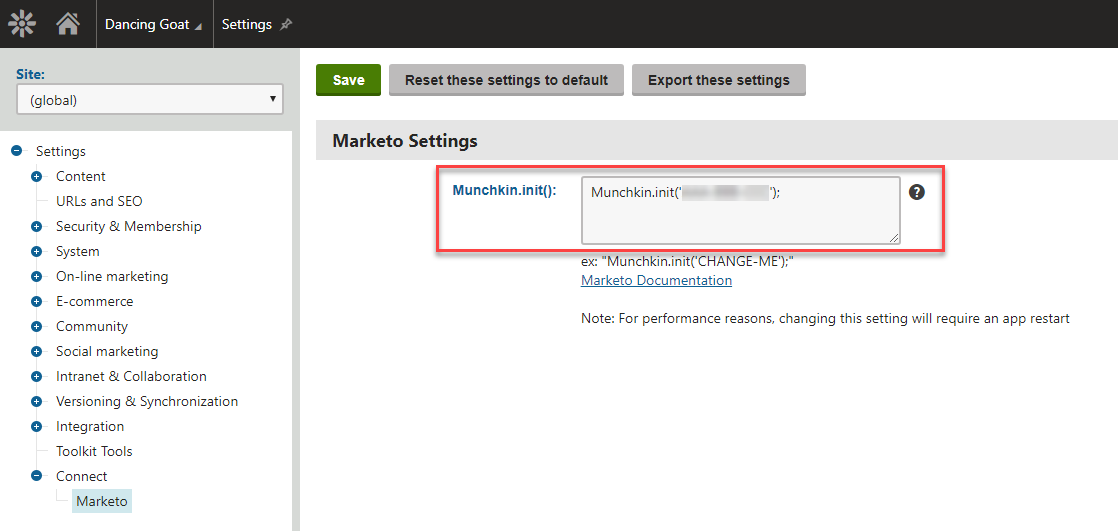
Task: Expand the E-commerce node
Action: (36, 301)
